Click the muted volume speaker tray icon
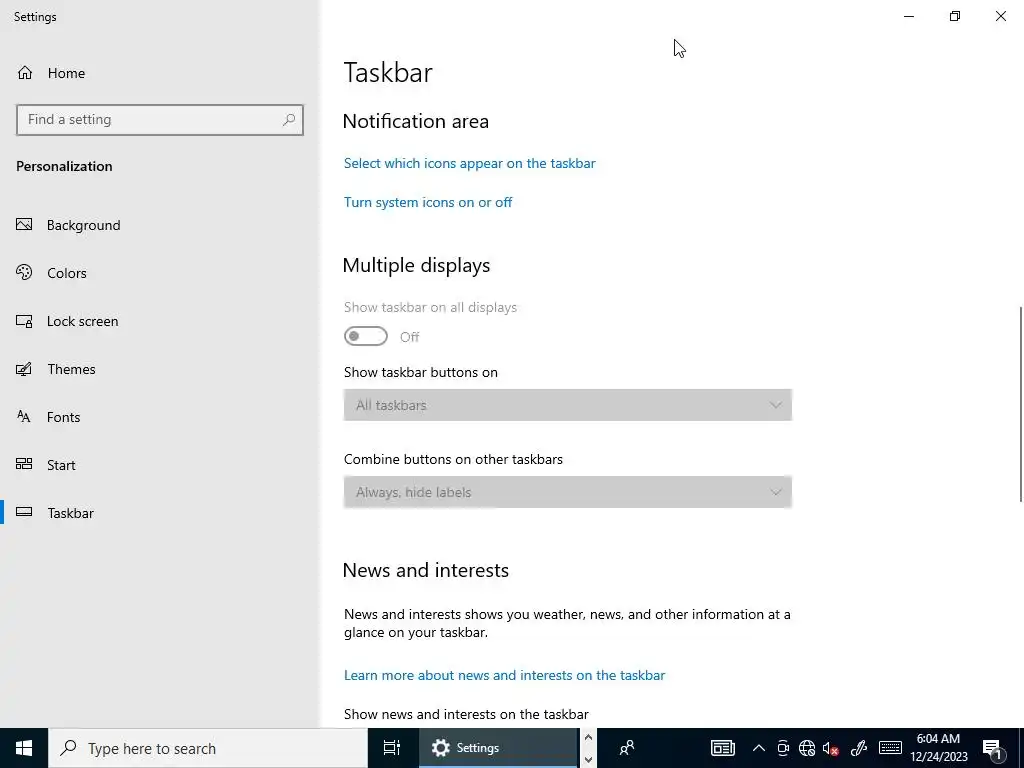1024x768 pixels. pyautogui.click(x=831, y=748)
